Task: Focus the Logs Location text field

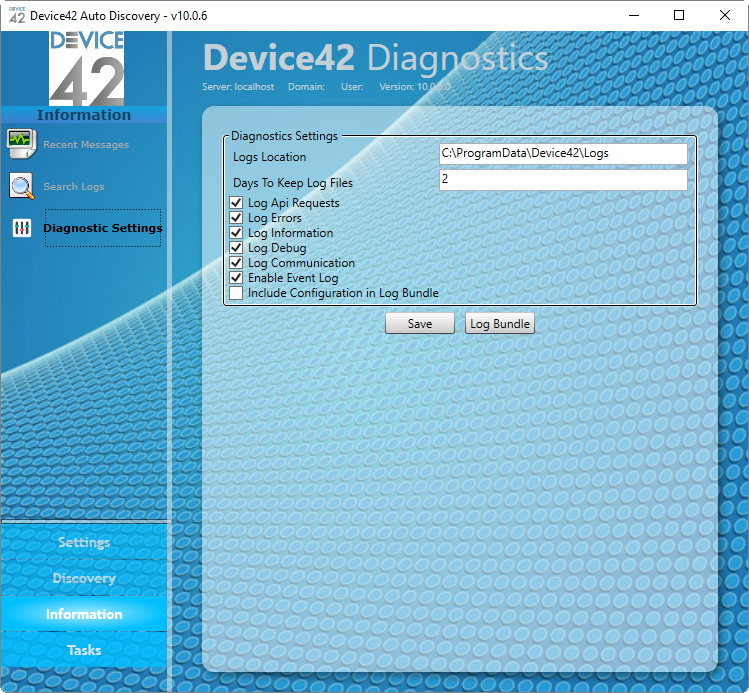Action: tap(563, 154)
